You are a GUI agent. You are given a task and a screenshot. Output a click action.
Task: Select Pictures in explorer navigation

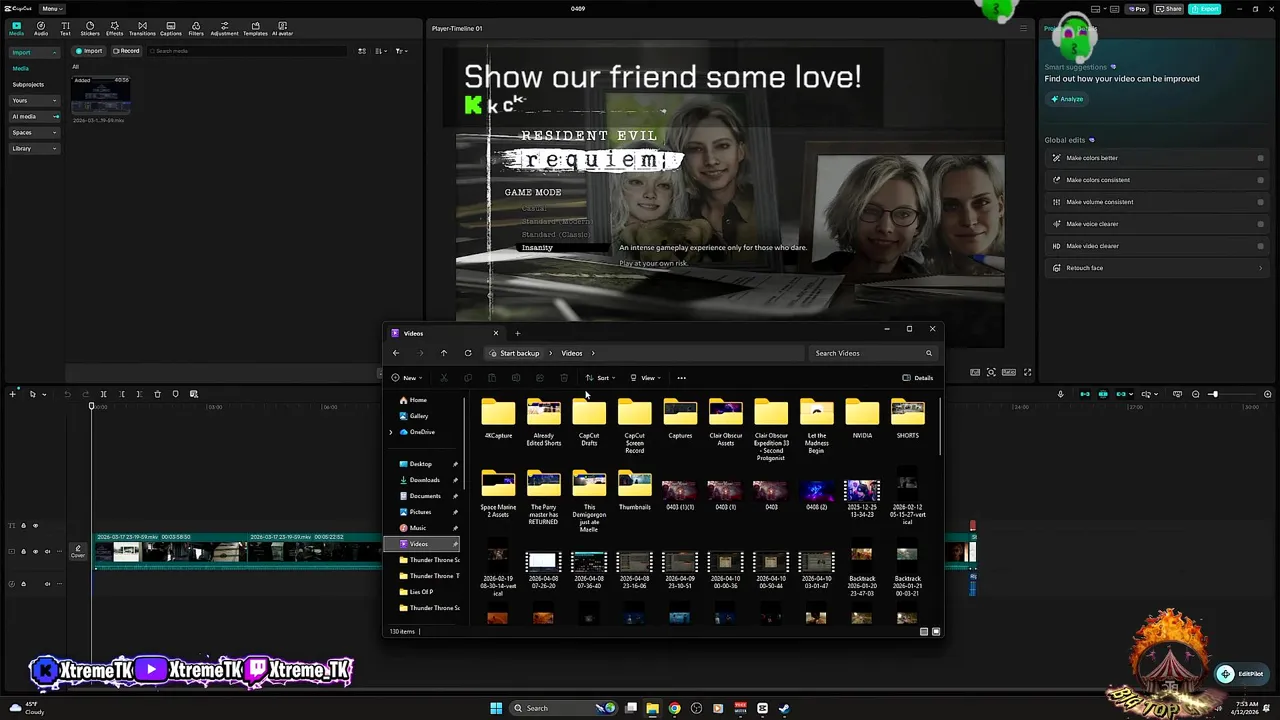tap(420, 512)
